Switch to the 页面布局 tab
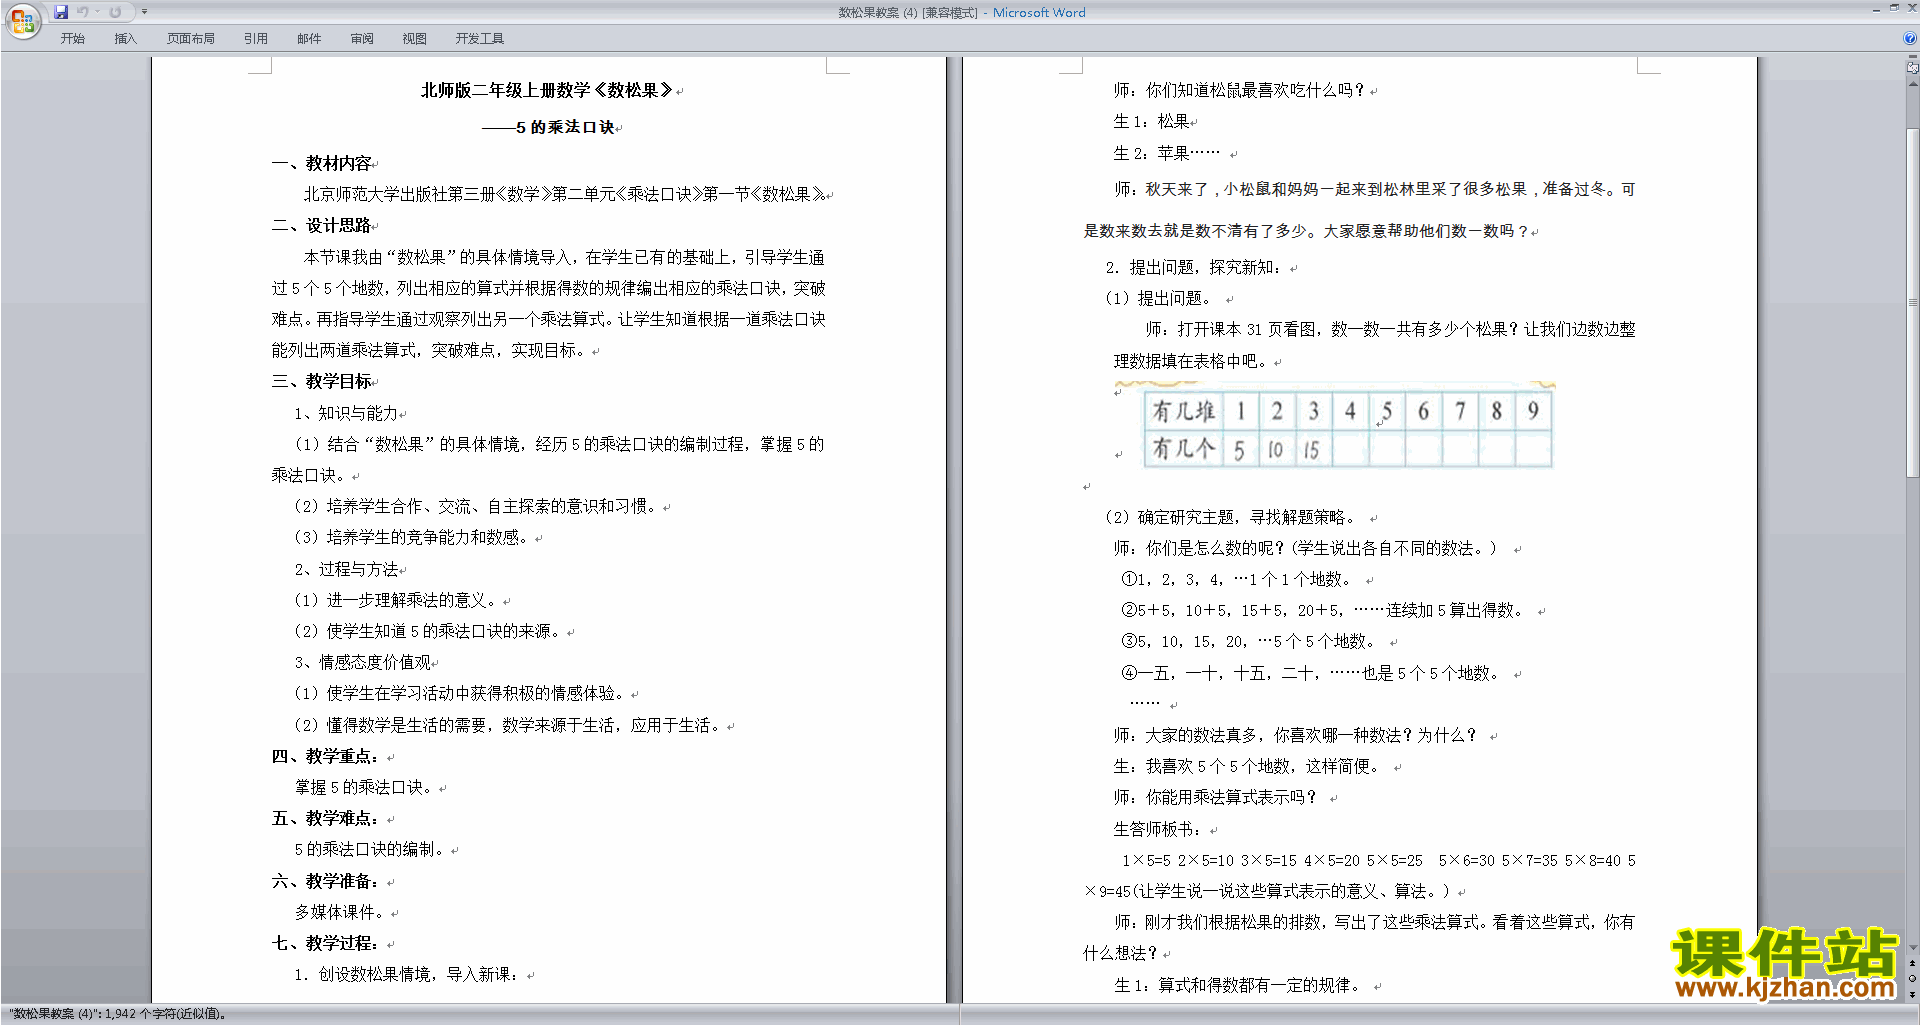The width and height of the screenshot is (1920, 1025). click(x=190, y=38)
